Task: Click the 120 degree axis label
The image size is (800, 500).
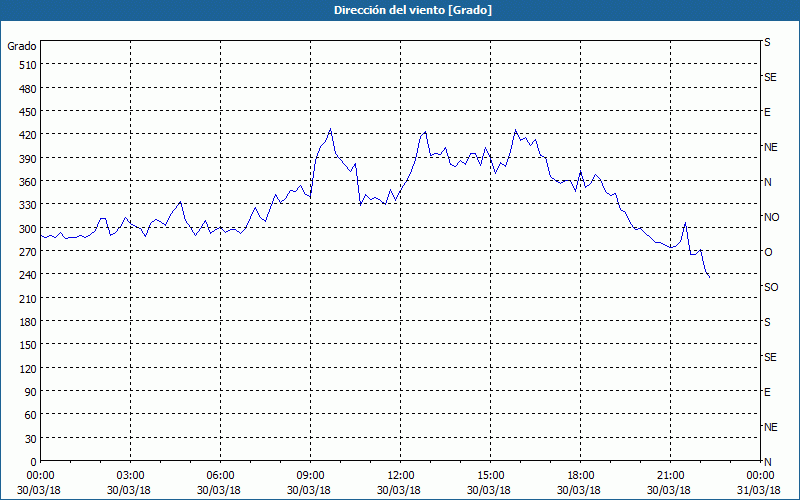Action: pyautogui.click(x=28, y=368)
